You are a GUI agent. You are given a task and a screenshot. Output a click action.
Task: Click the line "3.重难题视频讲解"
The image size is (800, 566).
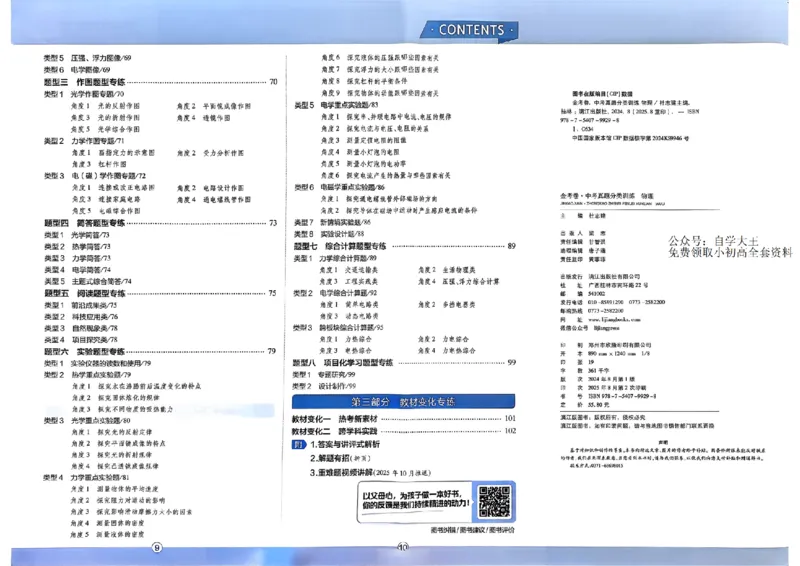pos(370,473)
